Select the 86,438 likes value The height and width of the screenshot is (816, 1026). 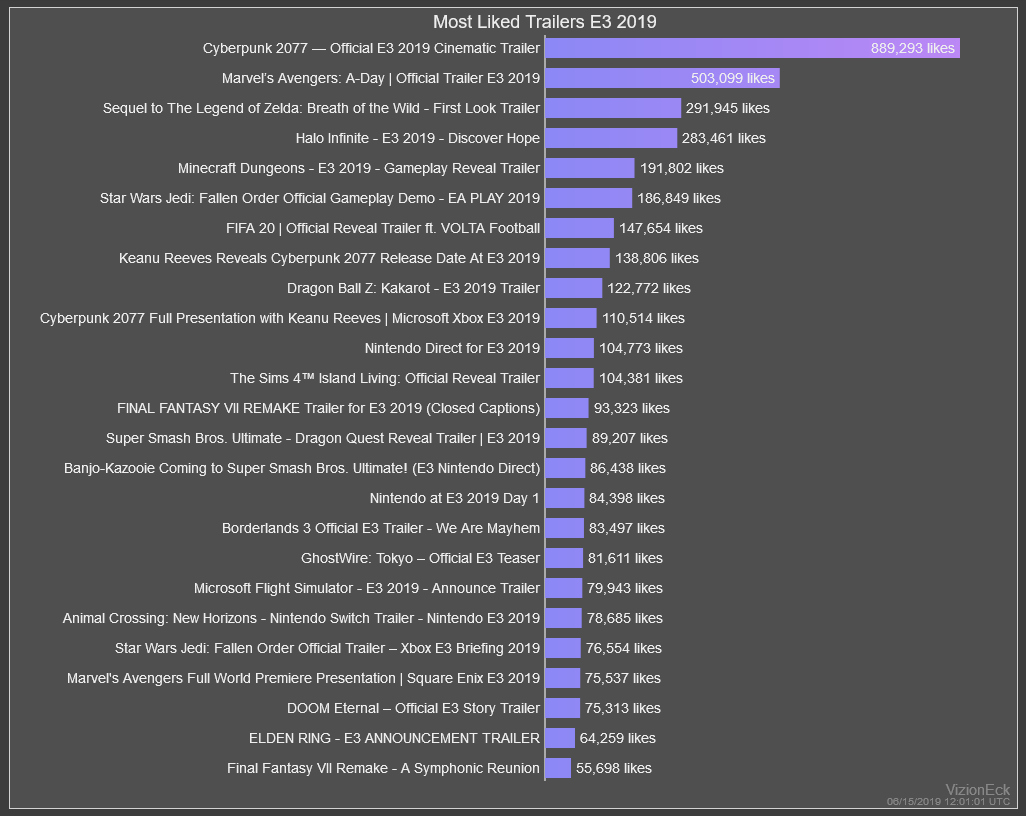click(628, 469)
